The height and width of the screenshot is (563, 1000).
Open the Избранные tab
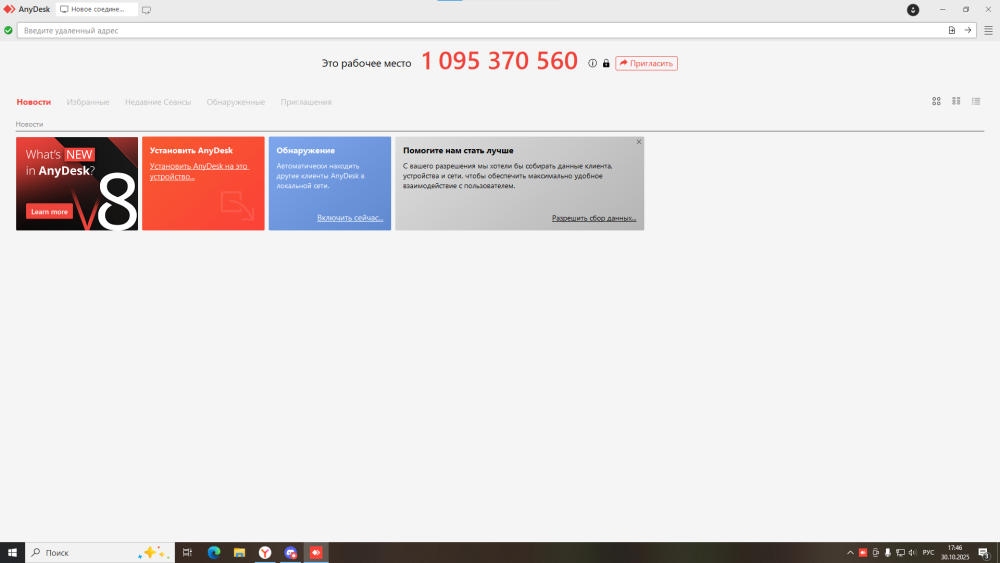point(88,102)
